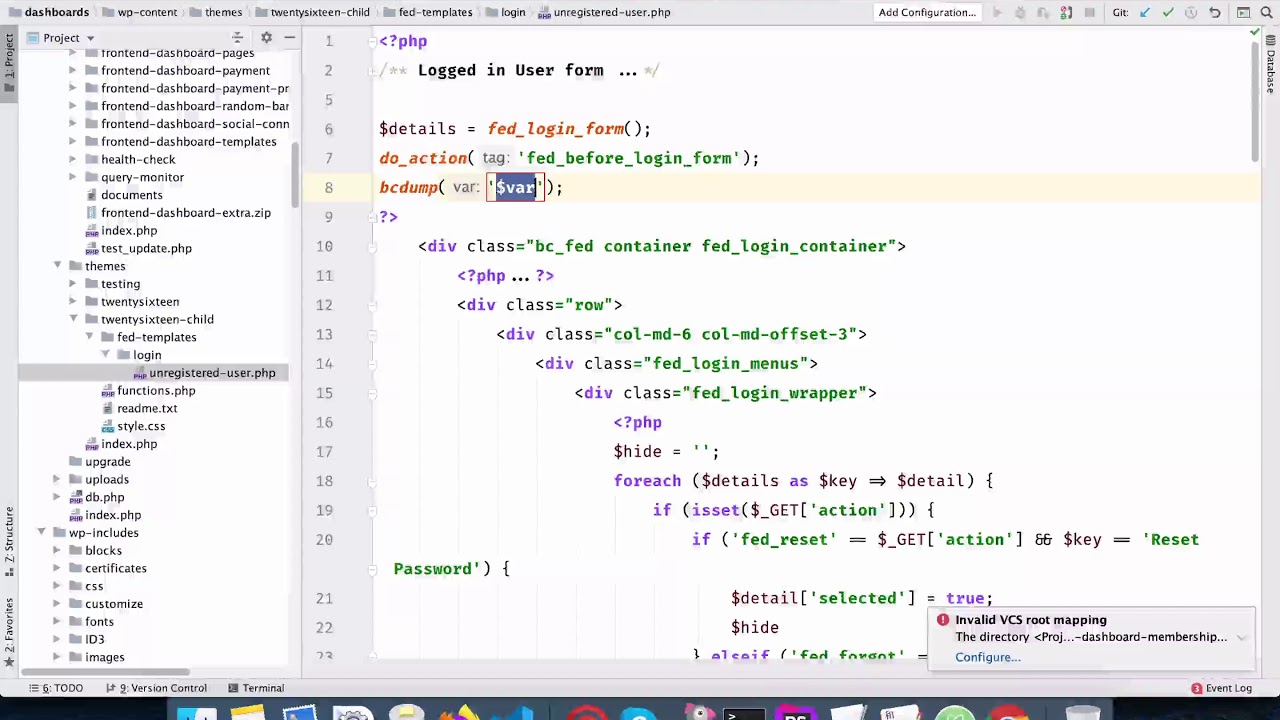Click Collapse All icon in Project panel
The height and width of the screenshot is (720, 1280).
pyautogui.click(x=238, y=38)
